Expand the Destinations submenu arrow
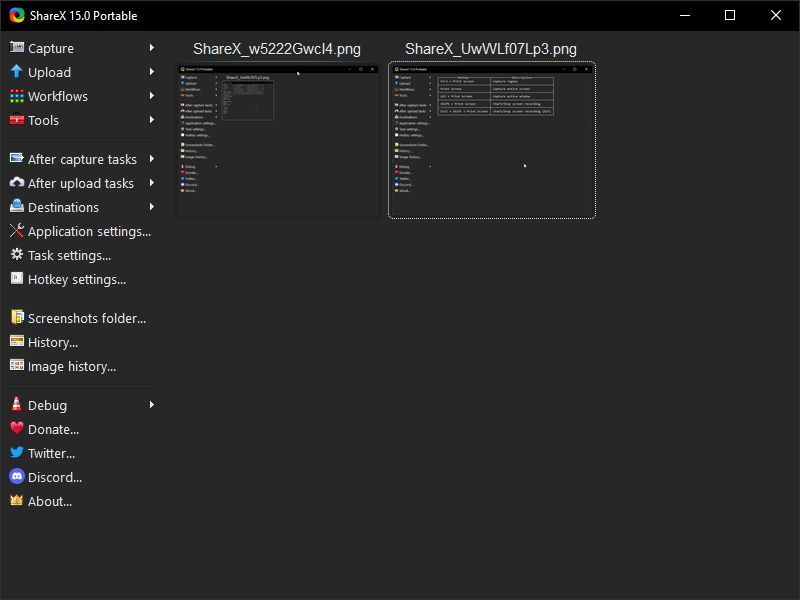Viewport: 800px width, 600px height. tap(152, 207)
